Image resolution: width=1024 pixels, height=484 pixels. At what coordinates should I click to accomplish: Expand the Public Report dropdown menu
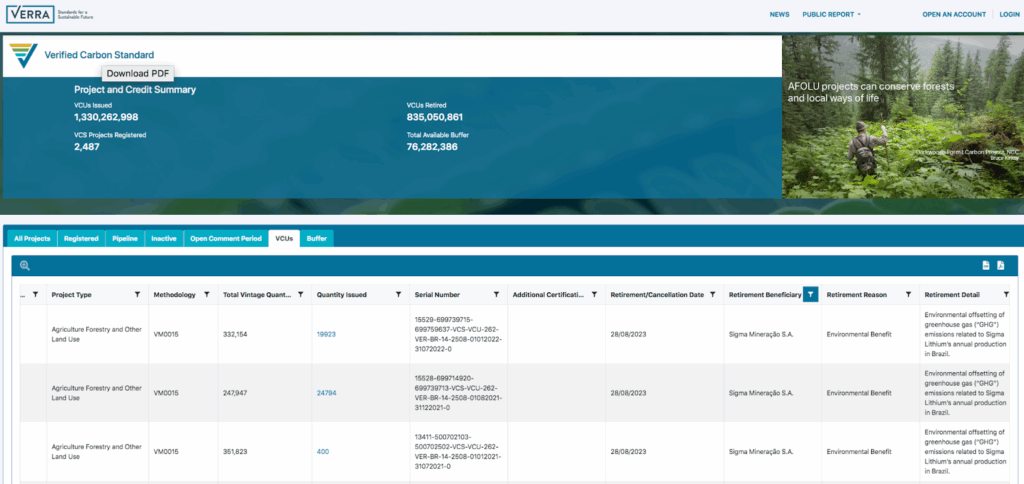(831, 14)
